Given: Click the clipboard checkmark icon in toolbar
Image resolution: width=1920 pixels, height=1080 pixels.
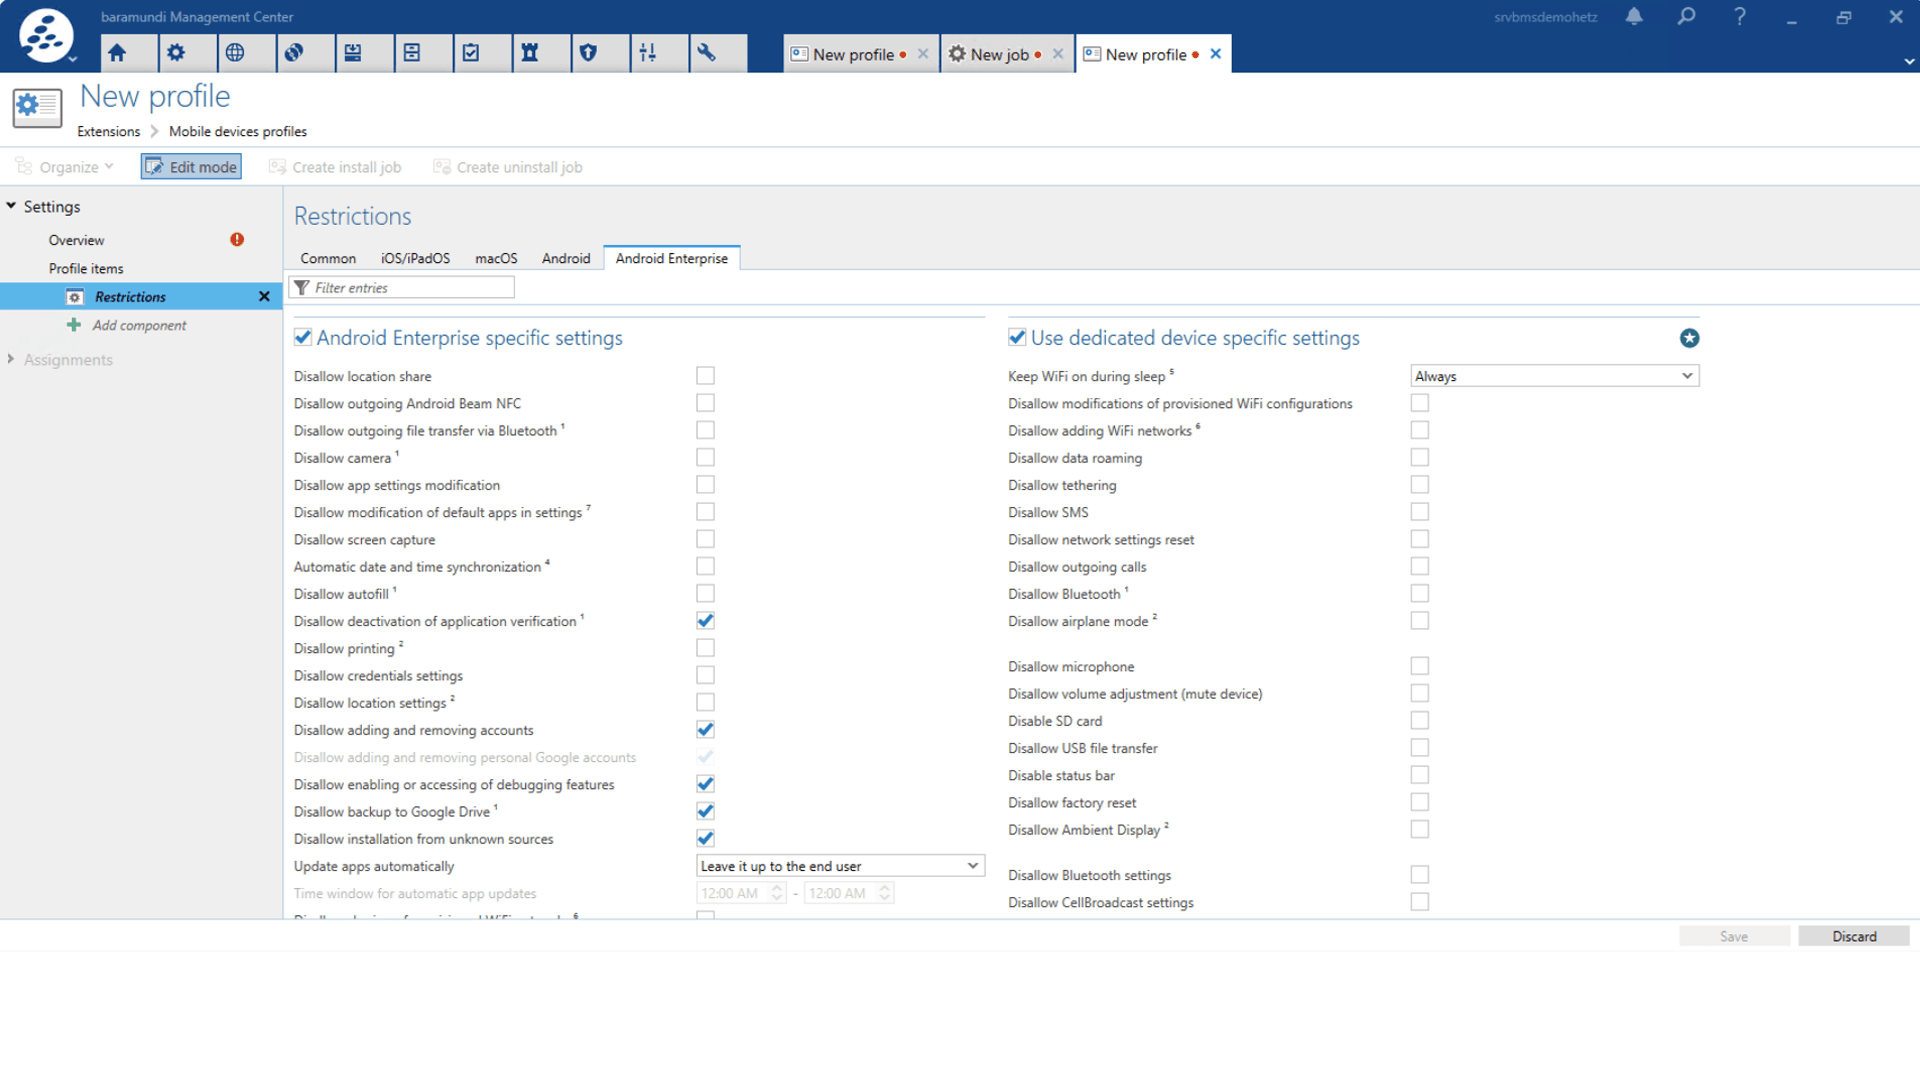Looking at the screenshot, I should [x=471, y=53].
